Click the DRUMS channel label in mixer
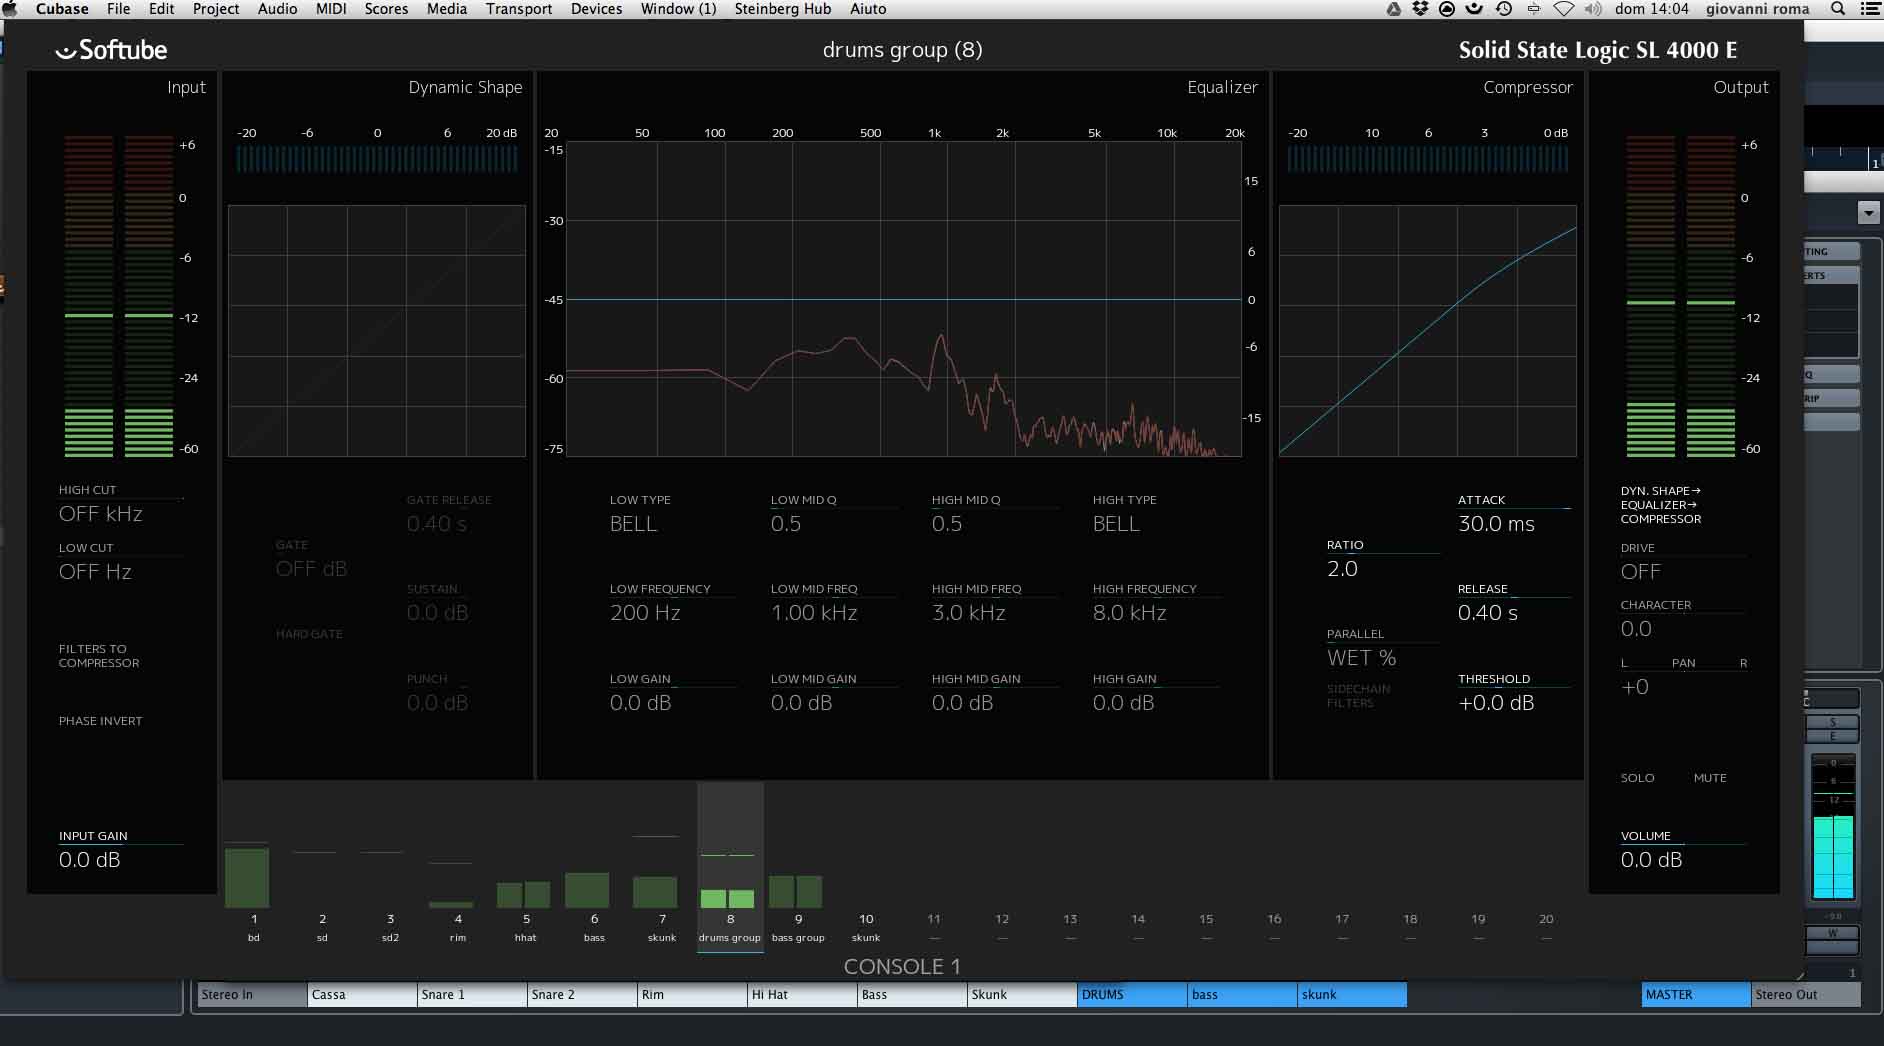This screenshot has height=1046, width=1884. pos(1131,995)
